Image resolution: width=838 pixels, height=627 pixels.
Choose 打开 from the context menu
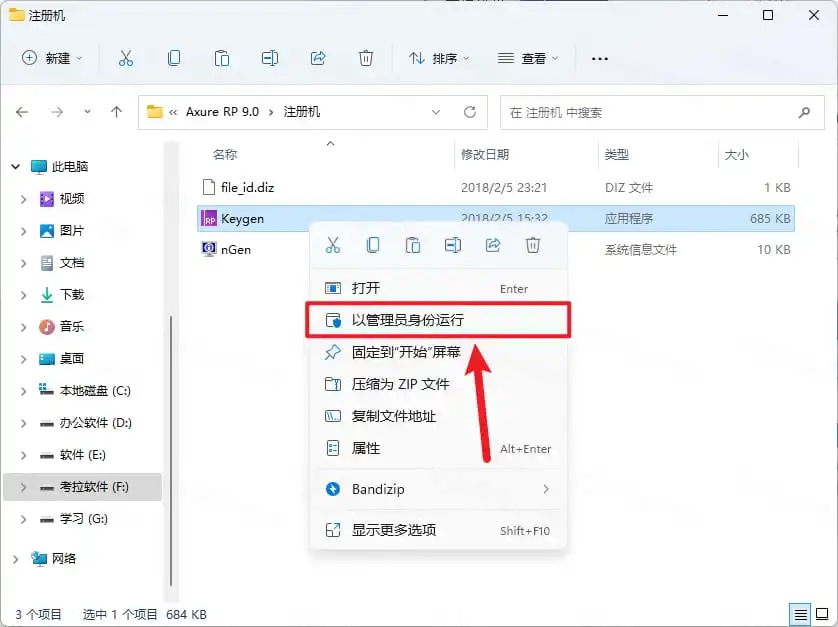click(x=438, y=289)
